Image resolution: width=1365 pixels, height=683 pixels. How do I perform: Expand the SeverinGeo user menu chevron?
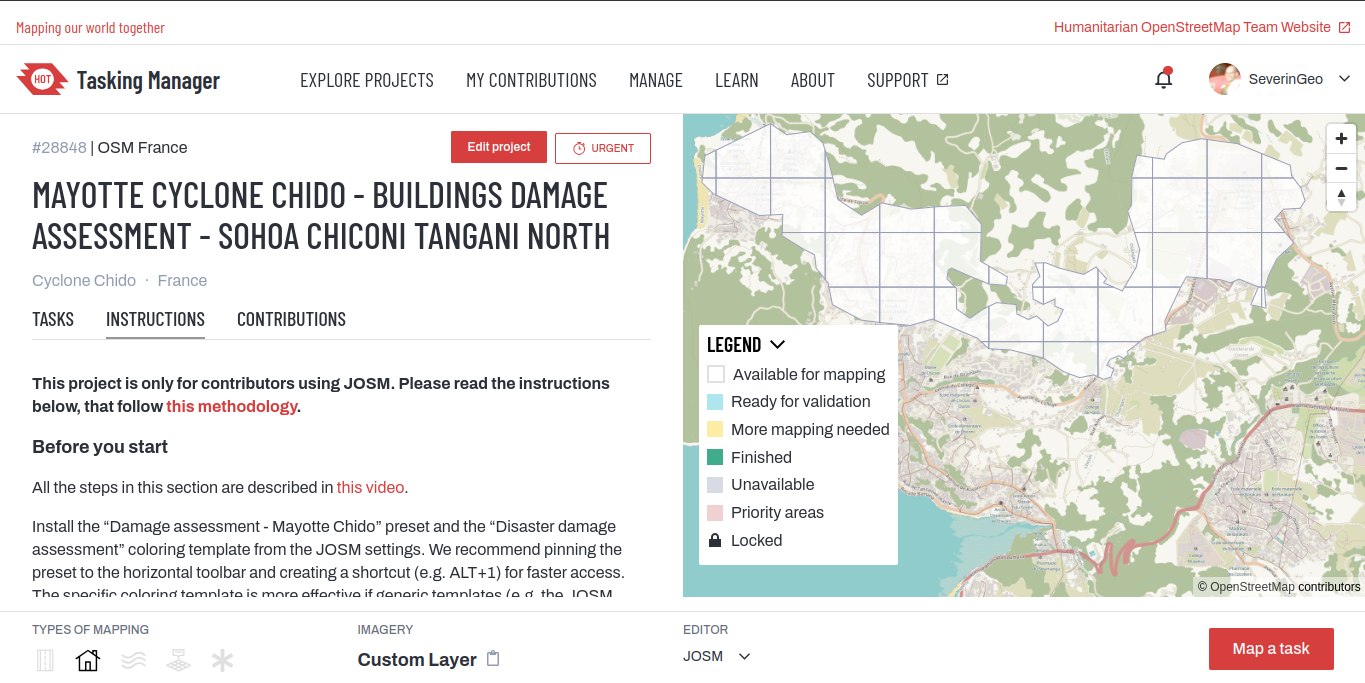(x=1344, y=79)
